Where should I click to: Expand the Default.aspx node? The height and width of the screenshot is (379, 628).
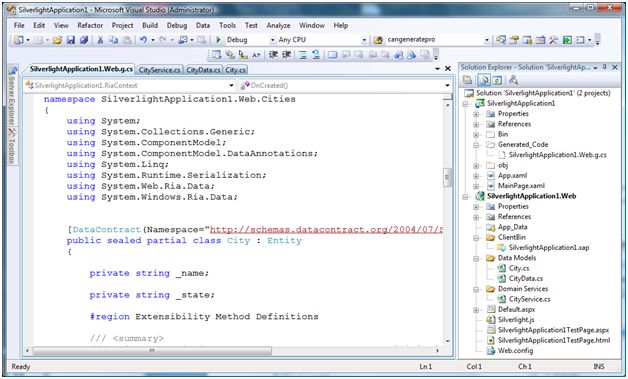tap(476, 310)
